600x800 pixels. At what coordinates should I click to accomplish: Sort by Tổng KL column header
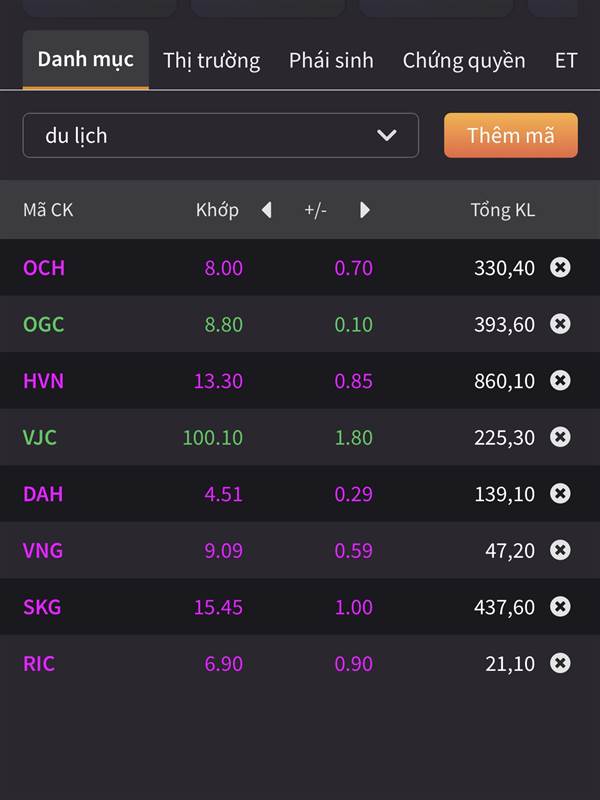click(x=503, y=210)
